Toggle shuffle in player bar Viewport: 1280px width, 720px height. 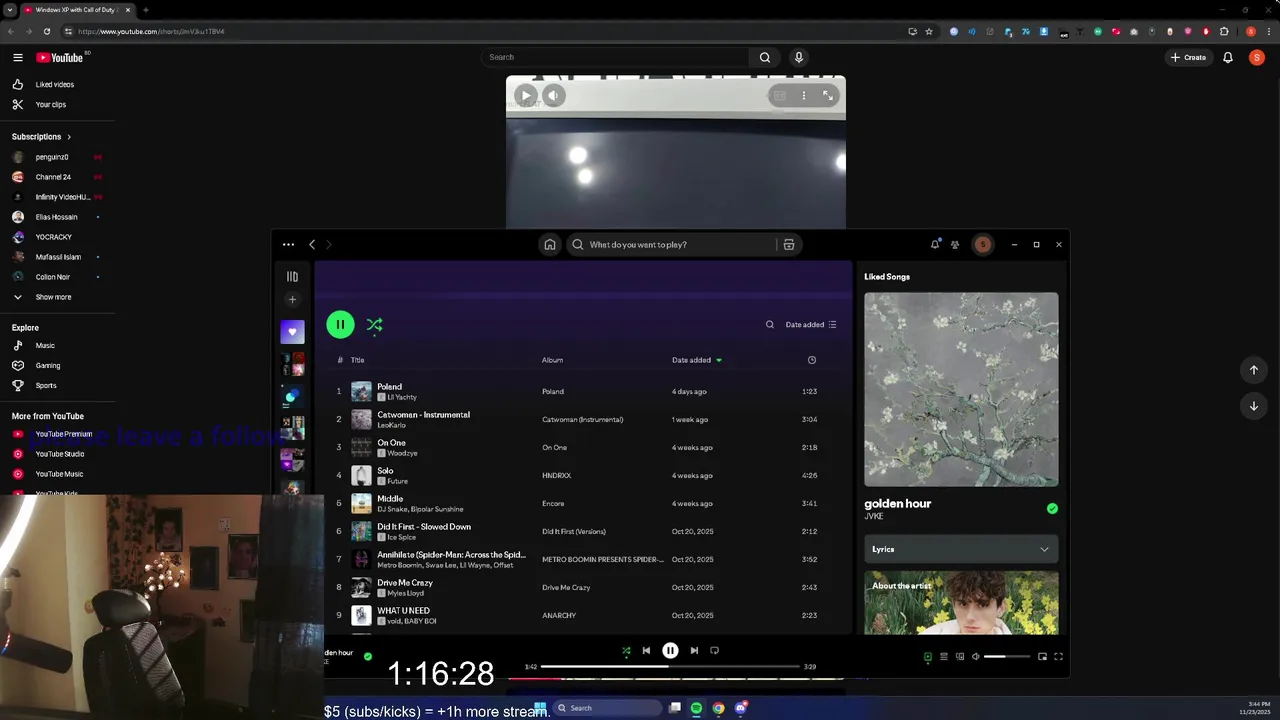(x=626, y=650)
